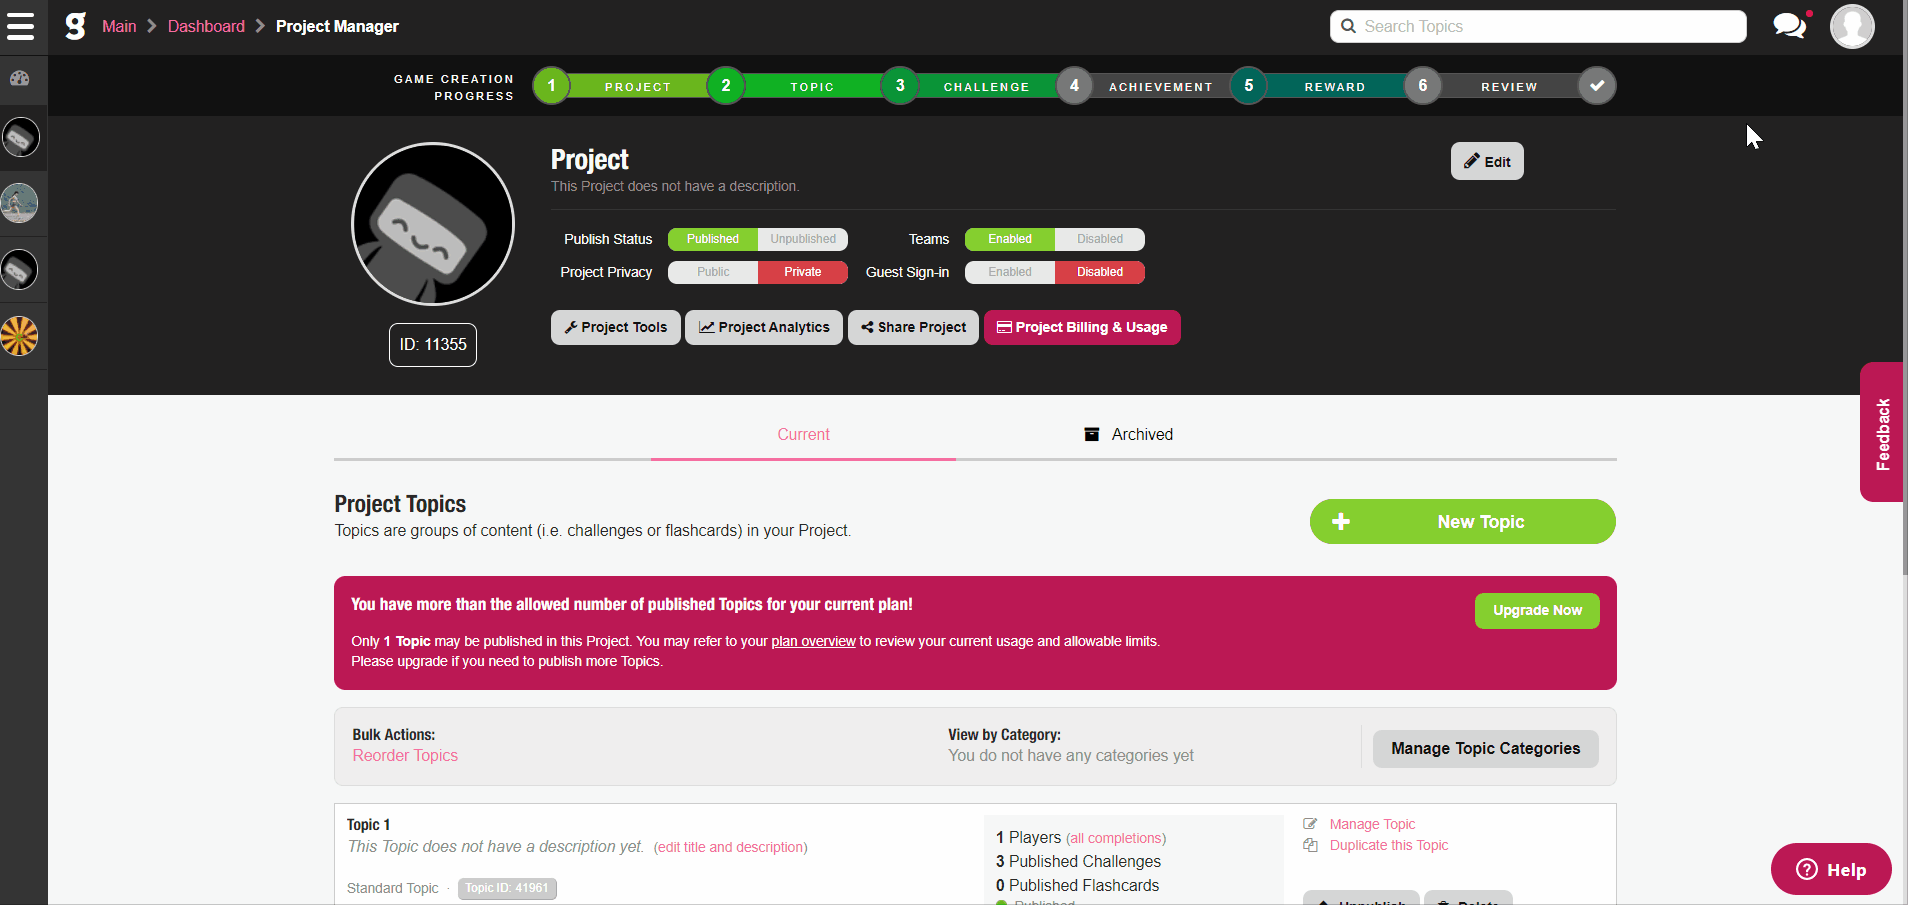Open the chat messages icon
Image resolution: width=1908 pixels, height=905 pixels.
1791,25
